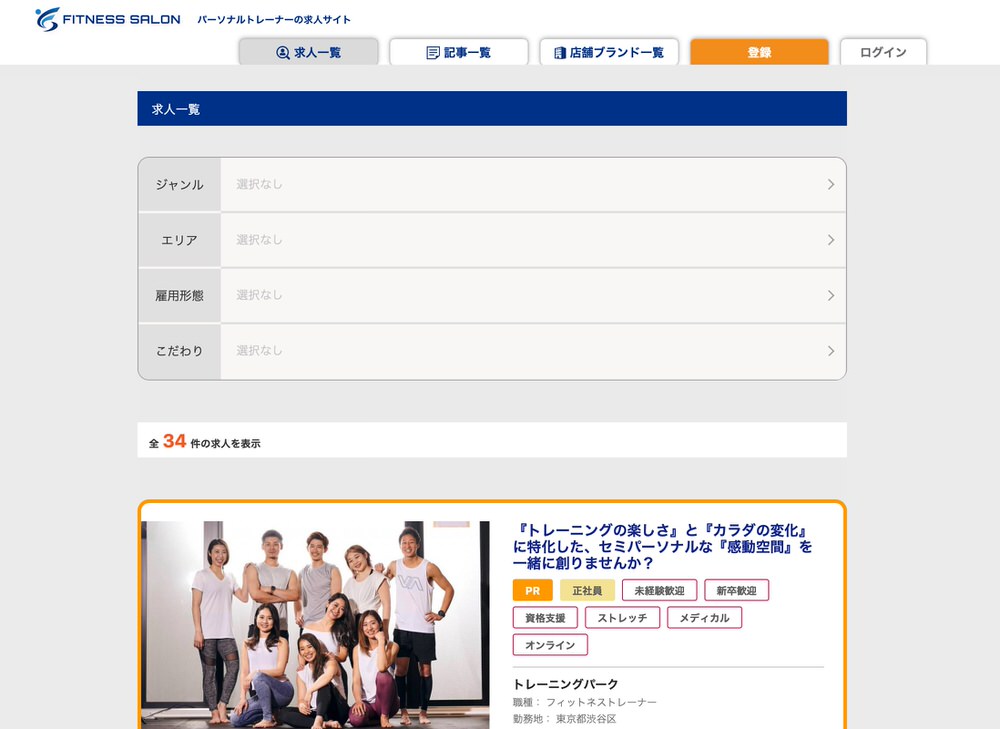Select the 新卒歓迎 tag

point(736,591)
